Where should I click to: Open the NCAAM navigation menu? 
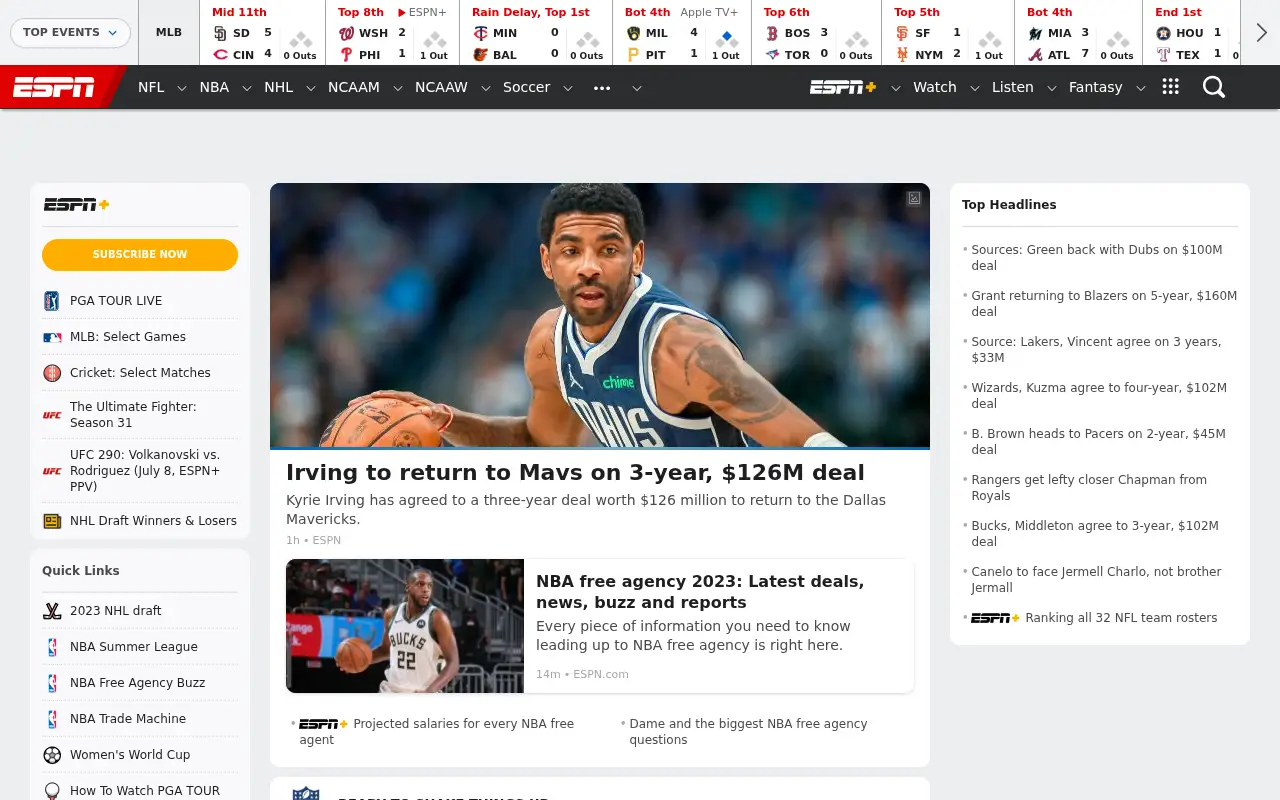354,87
